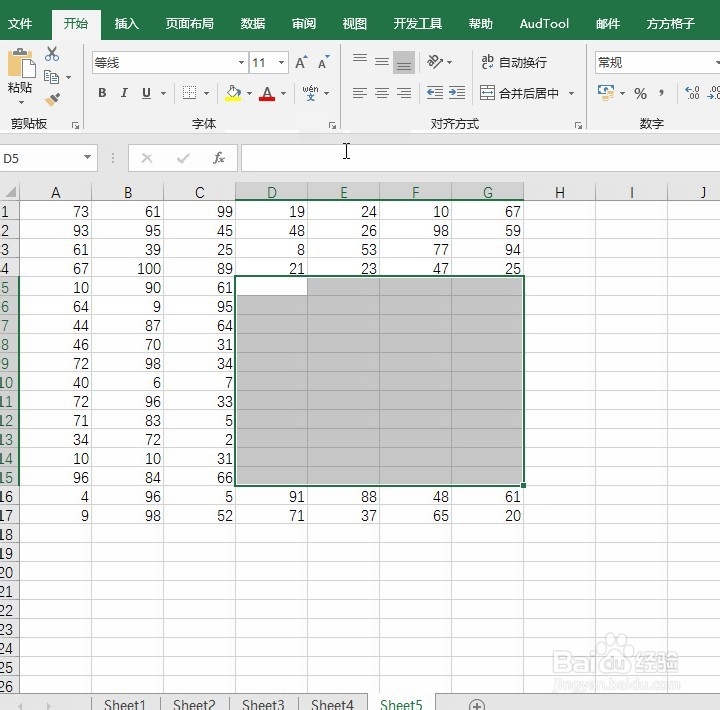Increase indent icon
The width and height of the screenshot is (720, 710).
click(x=457, y=93)
